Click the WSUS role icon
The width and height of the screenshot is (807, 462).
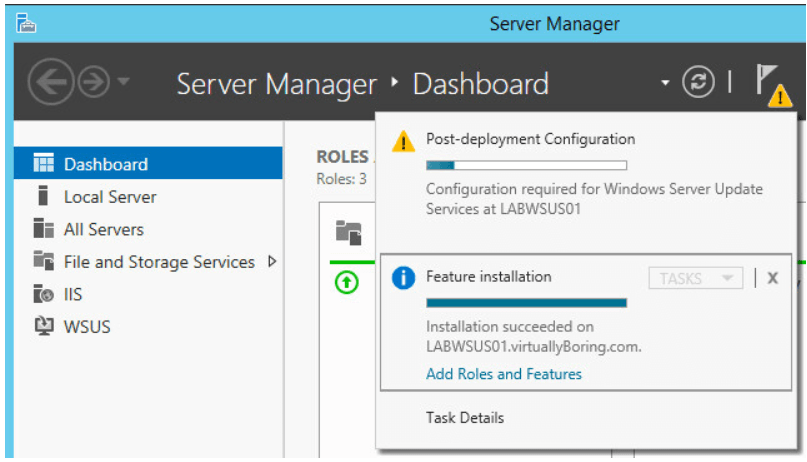pos(43,326)
